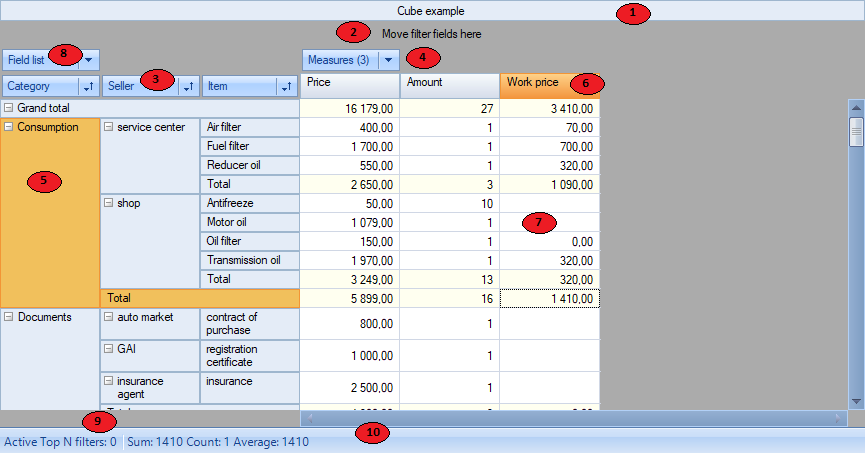Image resolution: width=865 pixels, height=453 pixels.
Task: Open the Field list dropdown arrow
Action: pyautogui.click(x=89, y=60)
